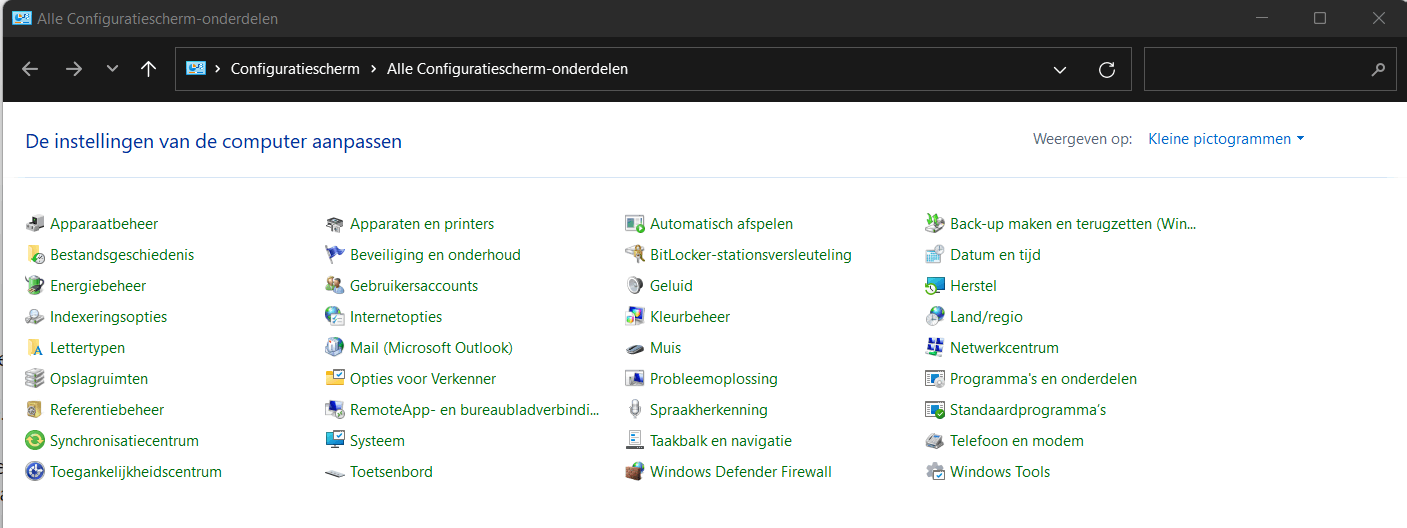Open the Energiebeheer icon

point(35,286)
